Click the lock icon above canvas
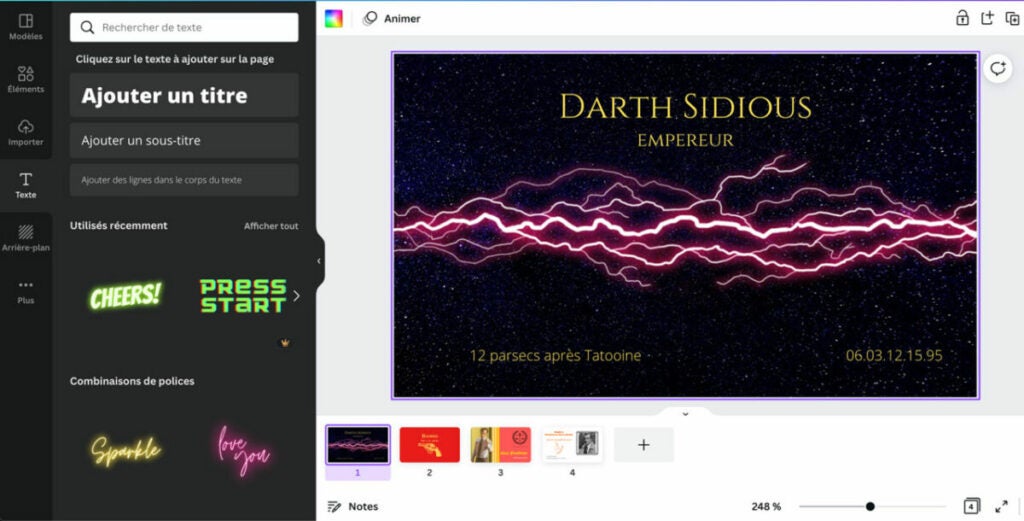The width and height of the screenshot is (1024, 521). pyautogui.click(x=962, y=18)
